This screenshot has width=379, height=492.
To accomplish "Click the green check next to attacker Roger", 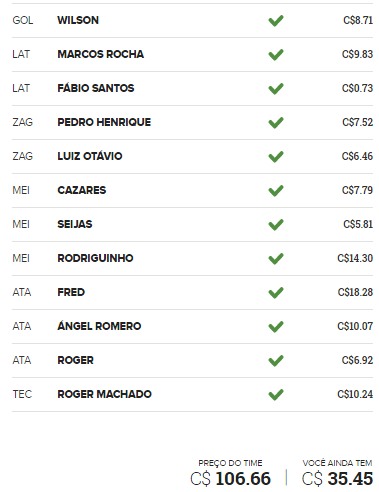I will coord(276,361).
